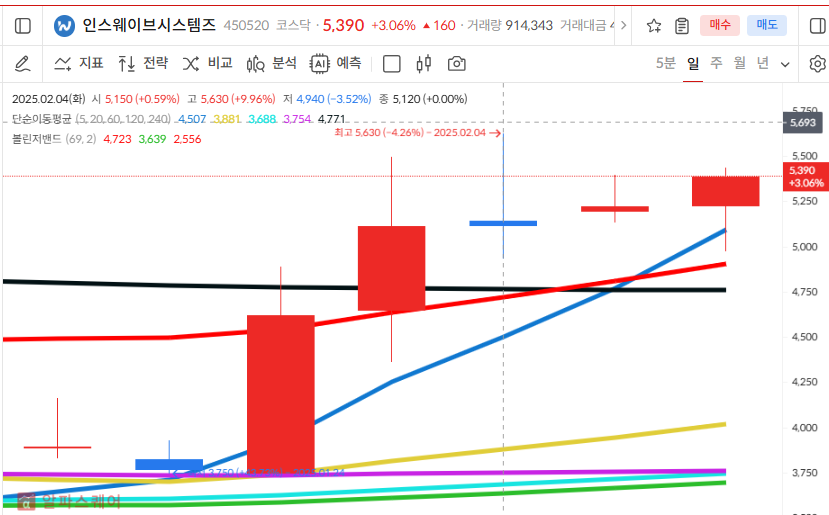Click the 거래량 914,343 volume text
This screenshot has height=515, width=829.
[x=510, y=25]
